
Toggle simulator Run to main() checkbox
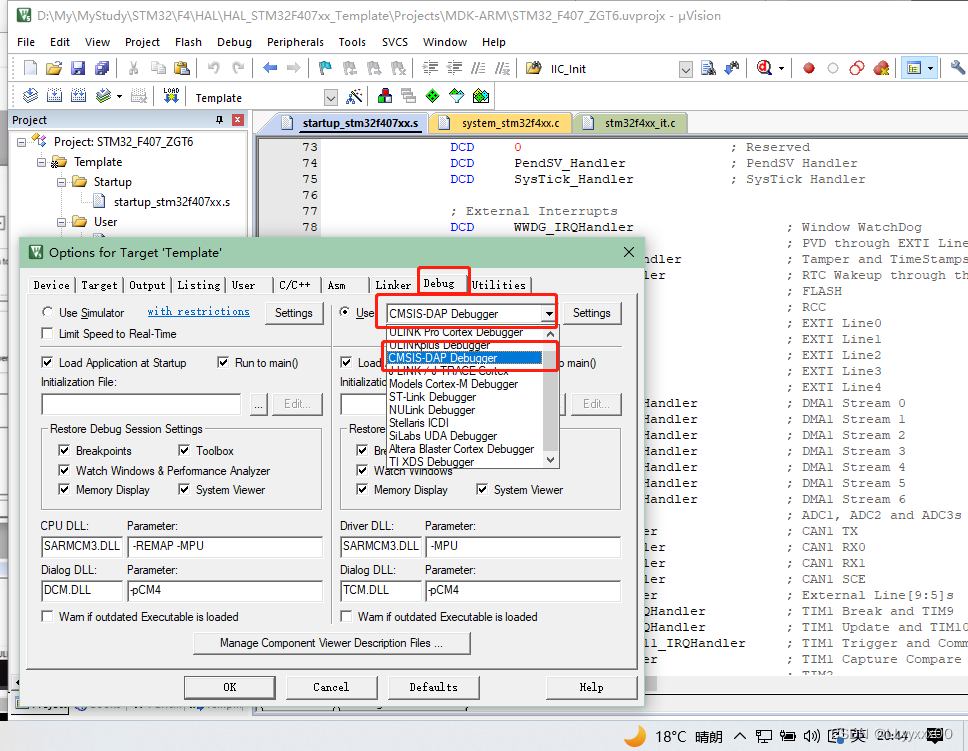click(223, 363)
